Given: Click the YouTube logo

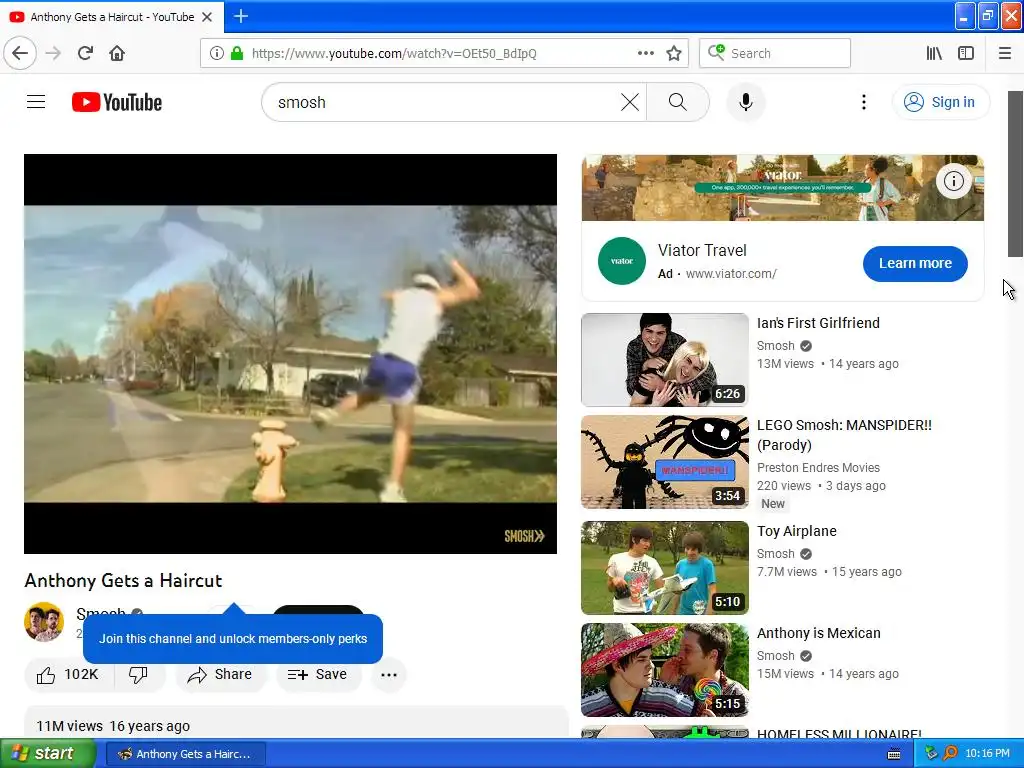Looking at the screenshot, I should coord(117,102).
